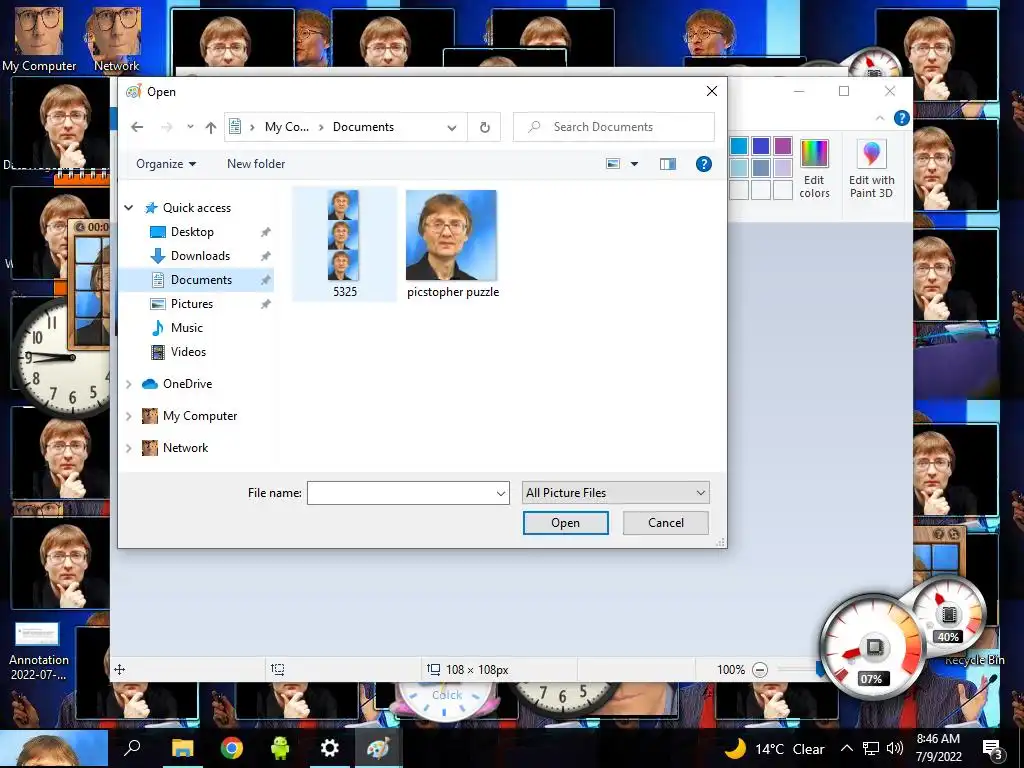Screen dimensions: 1024x768
Task: Open Network desktop icon
Action: click(116, 39)
